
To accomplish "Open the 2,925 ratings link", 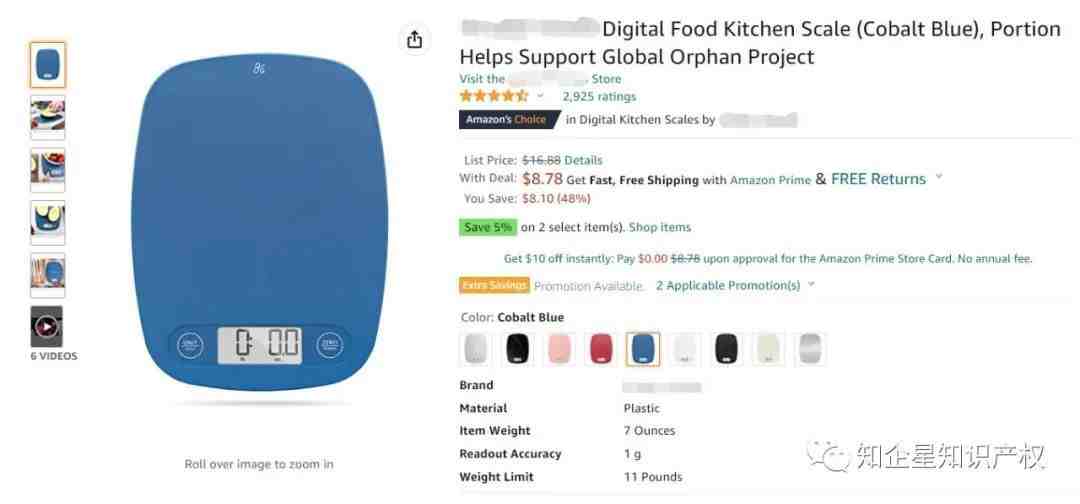I will tap(599, 96).
